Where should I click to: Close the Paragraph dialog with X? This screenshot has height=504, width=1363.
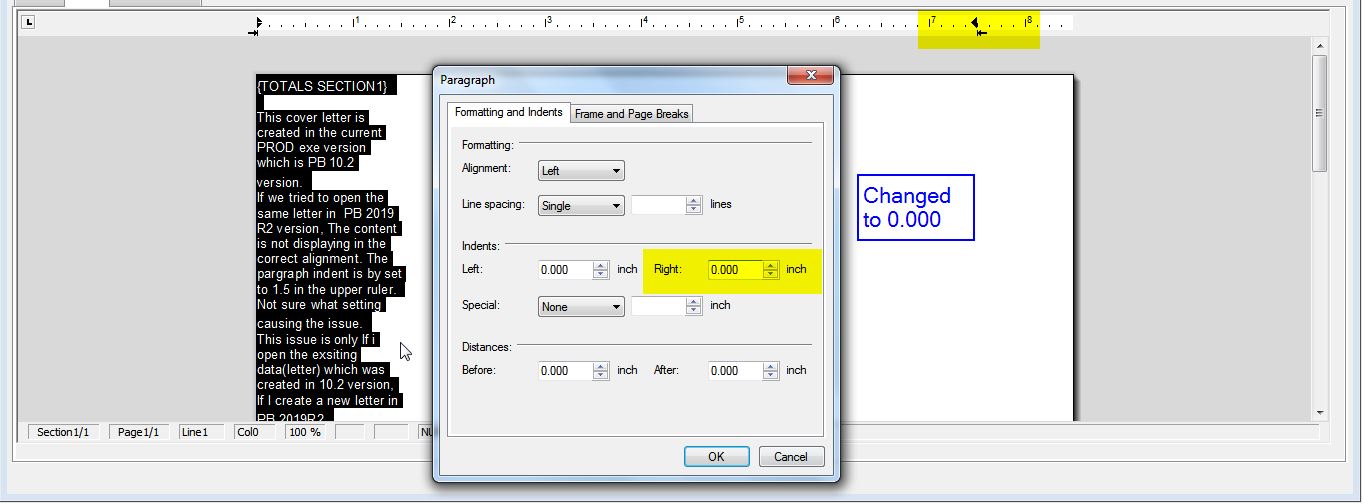coord(810,77)
